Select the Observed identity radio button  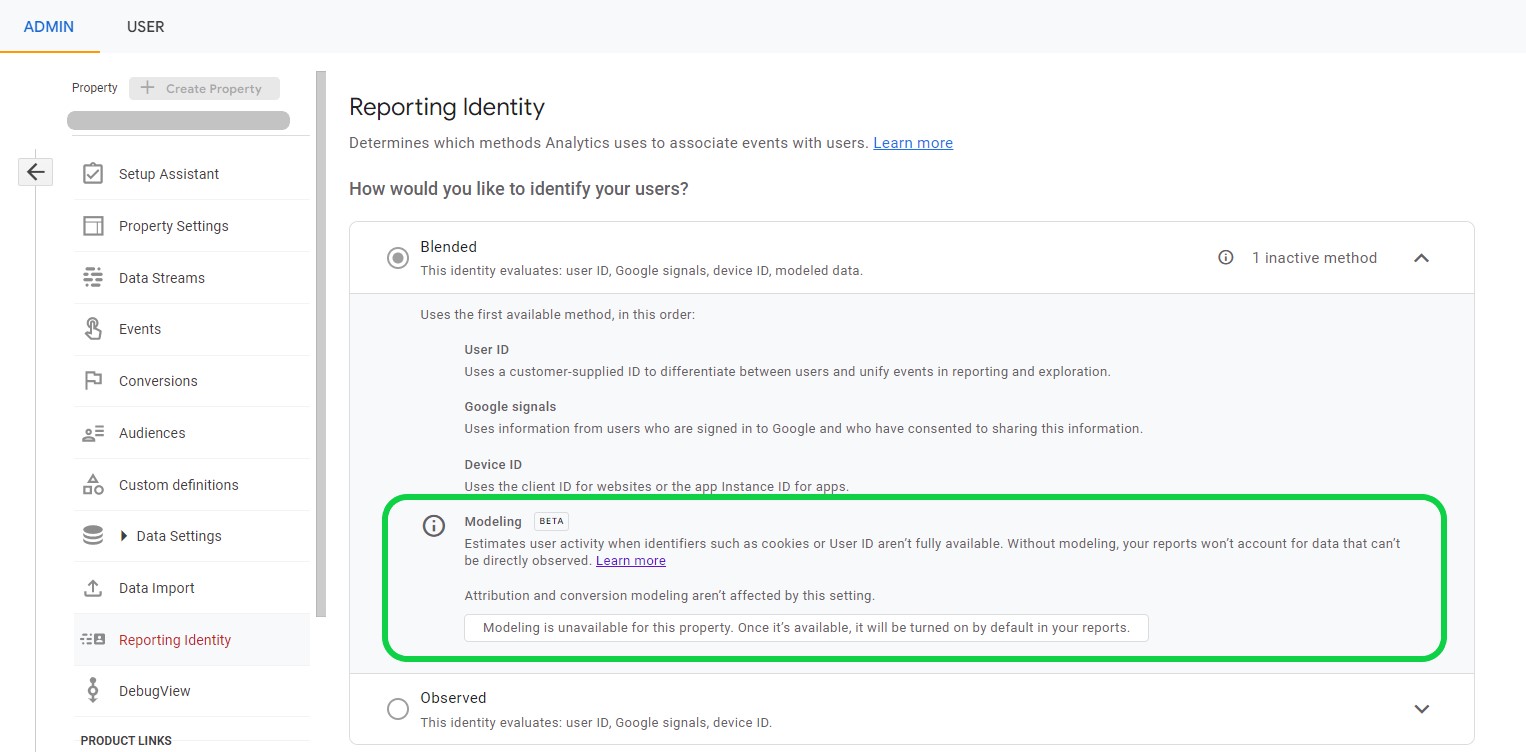pos(398,709)
